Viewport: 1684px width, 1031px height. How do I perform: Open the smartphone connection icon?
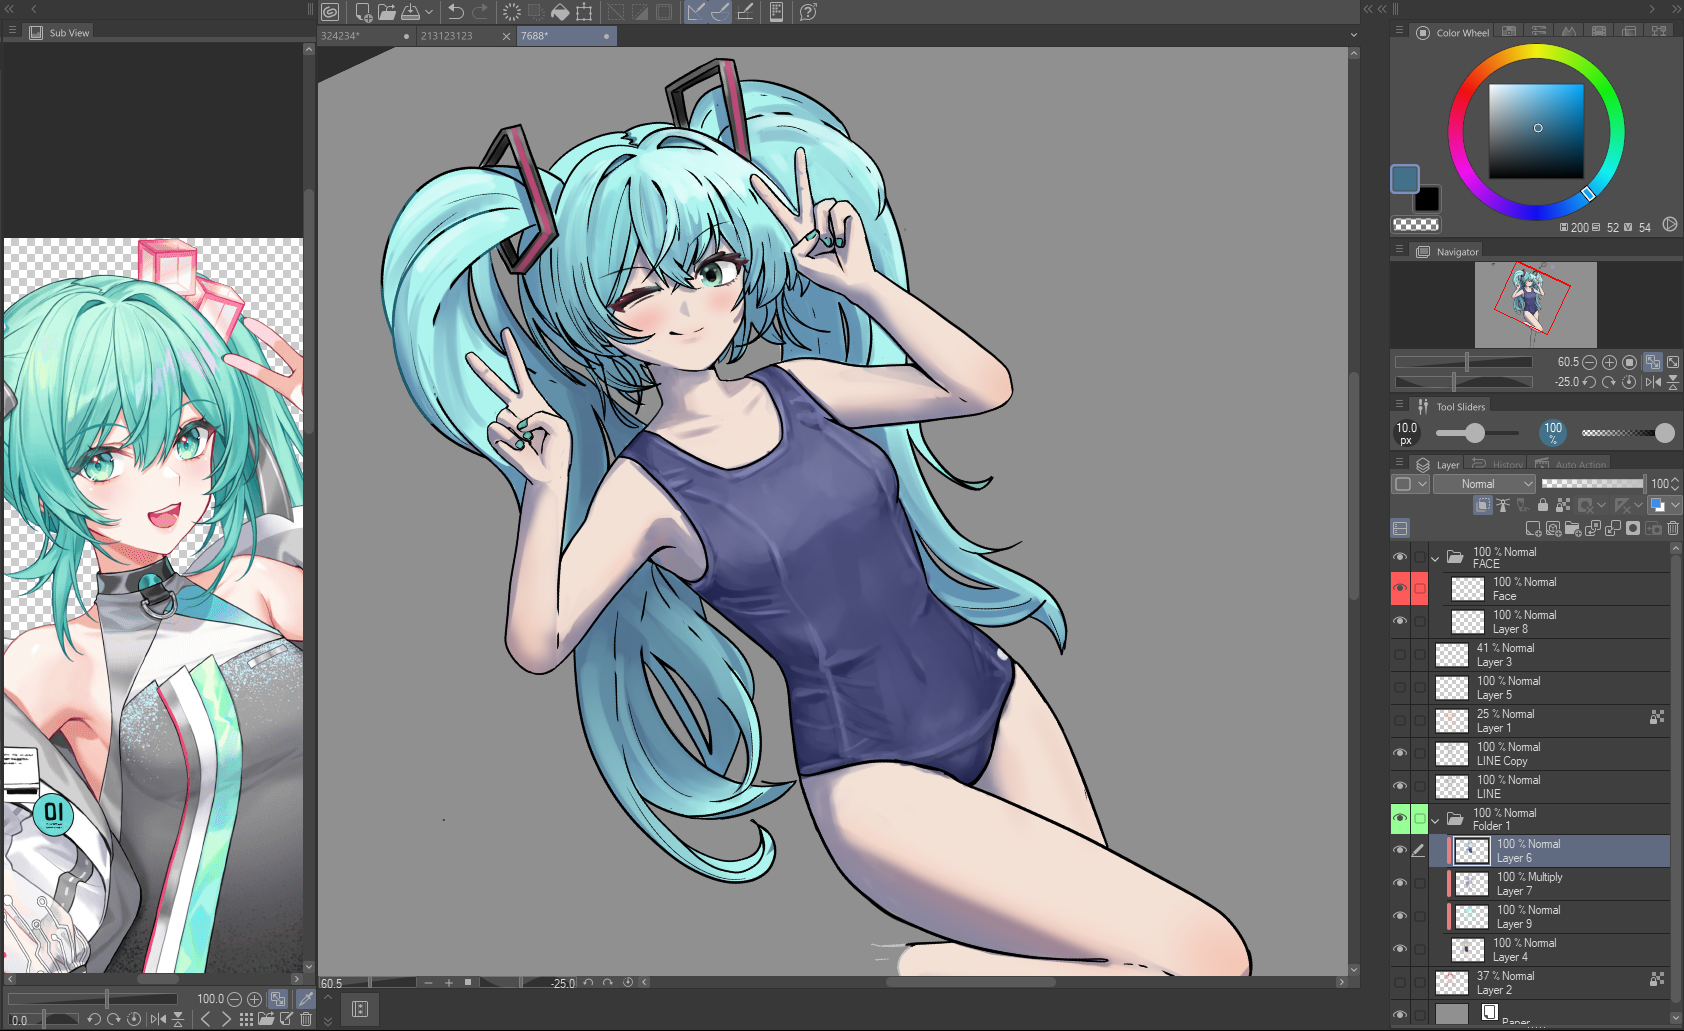click(776, 12)
